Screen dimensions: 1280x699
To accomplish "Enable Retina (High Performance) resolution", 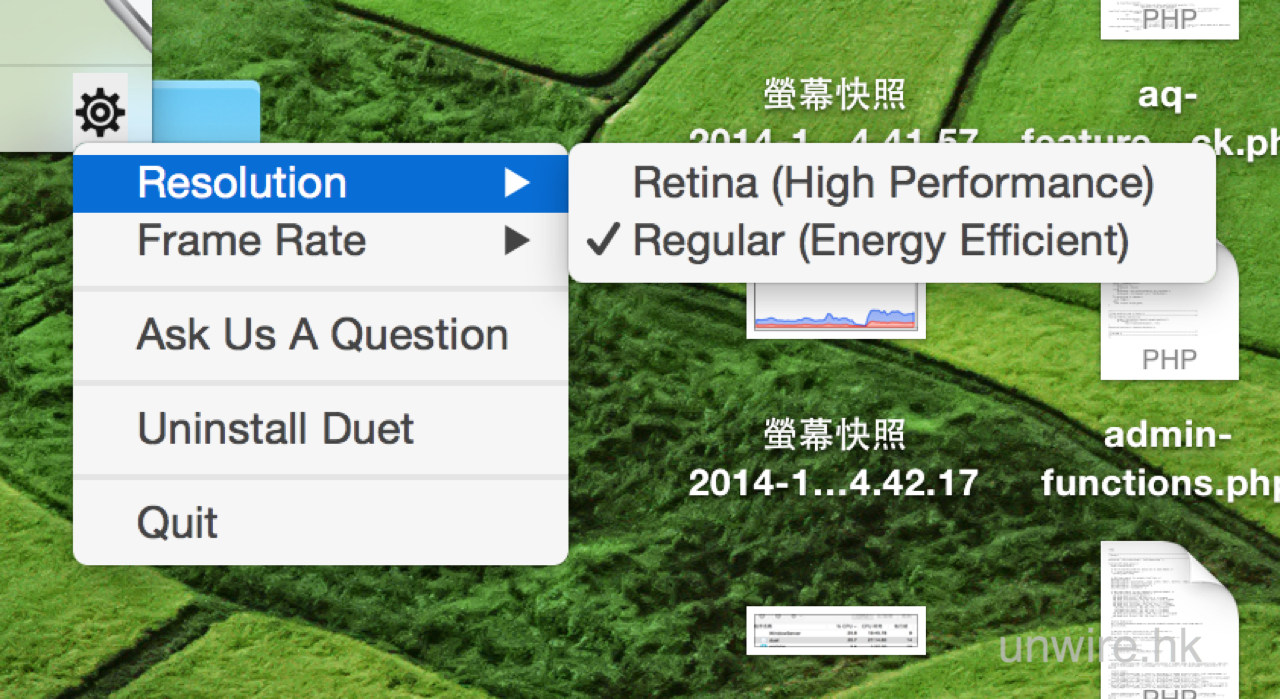I will pyautogui.click(x=893, y=183).
